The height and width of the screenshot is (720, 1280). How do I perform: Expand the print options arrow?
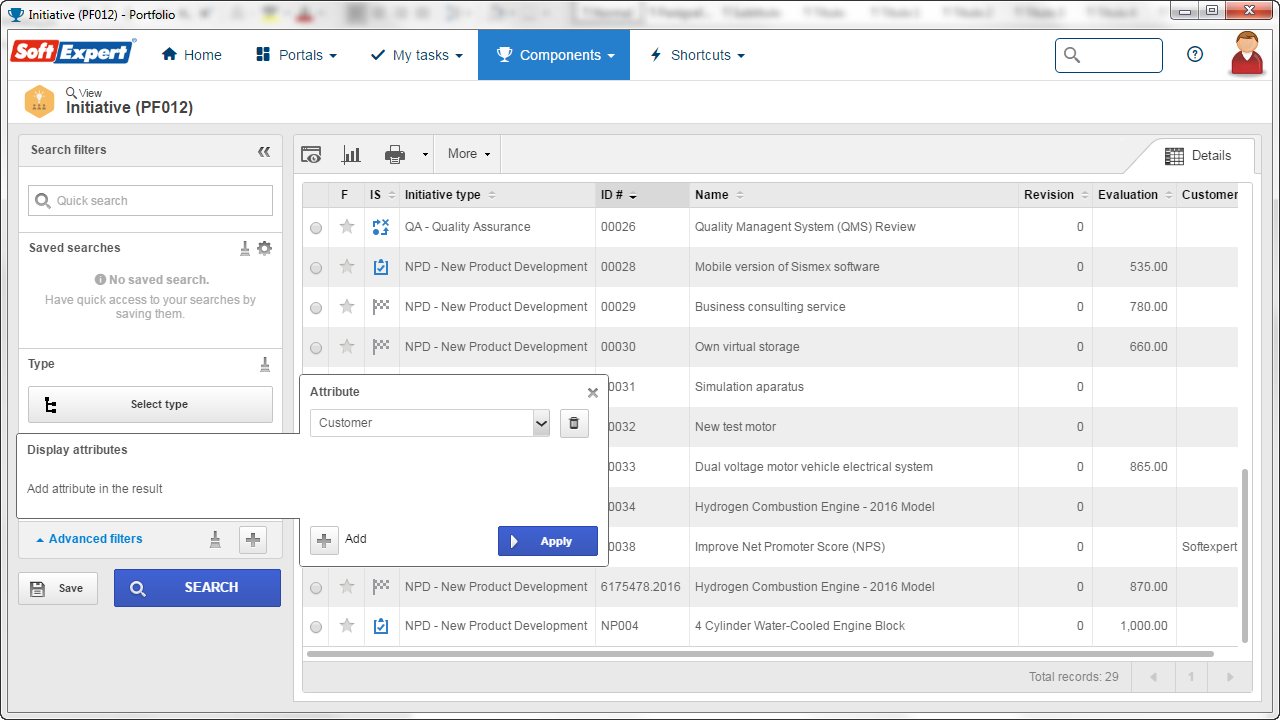click(425, 155)
